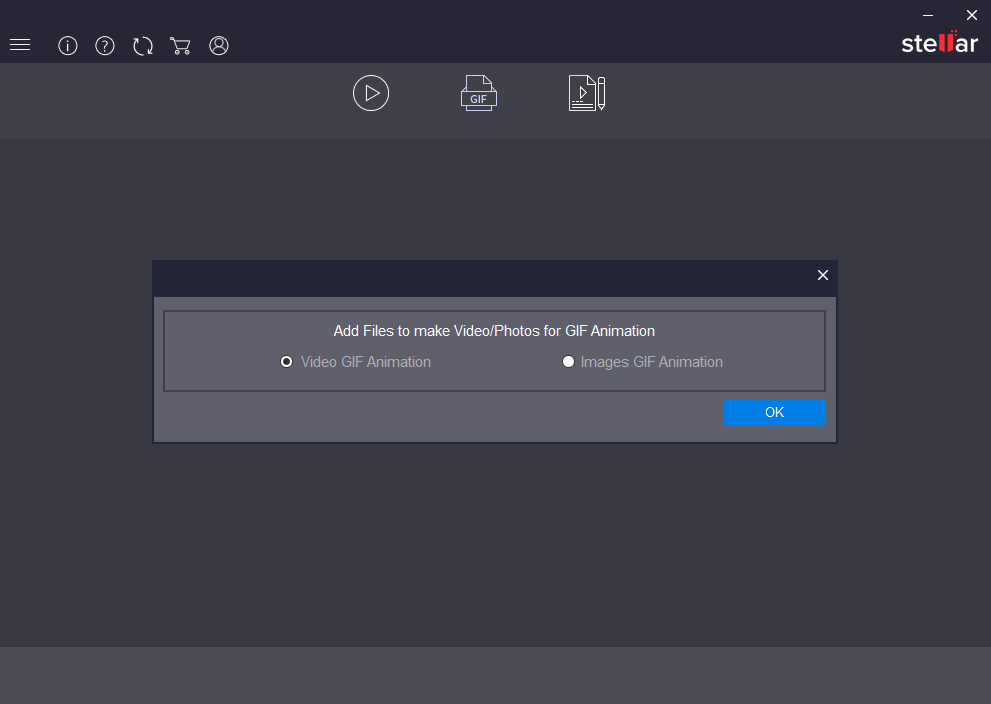
Task: Click the About info icon
Action: tap(68, 46)
